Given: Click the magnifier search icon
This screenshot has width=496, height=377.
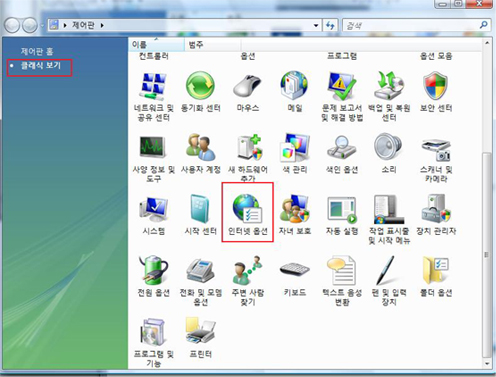Looking at the screenshot, I should click(484, 25).
